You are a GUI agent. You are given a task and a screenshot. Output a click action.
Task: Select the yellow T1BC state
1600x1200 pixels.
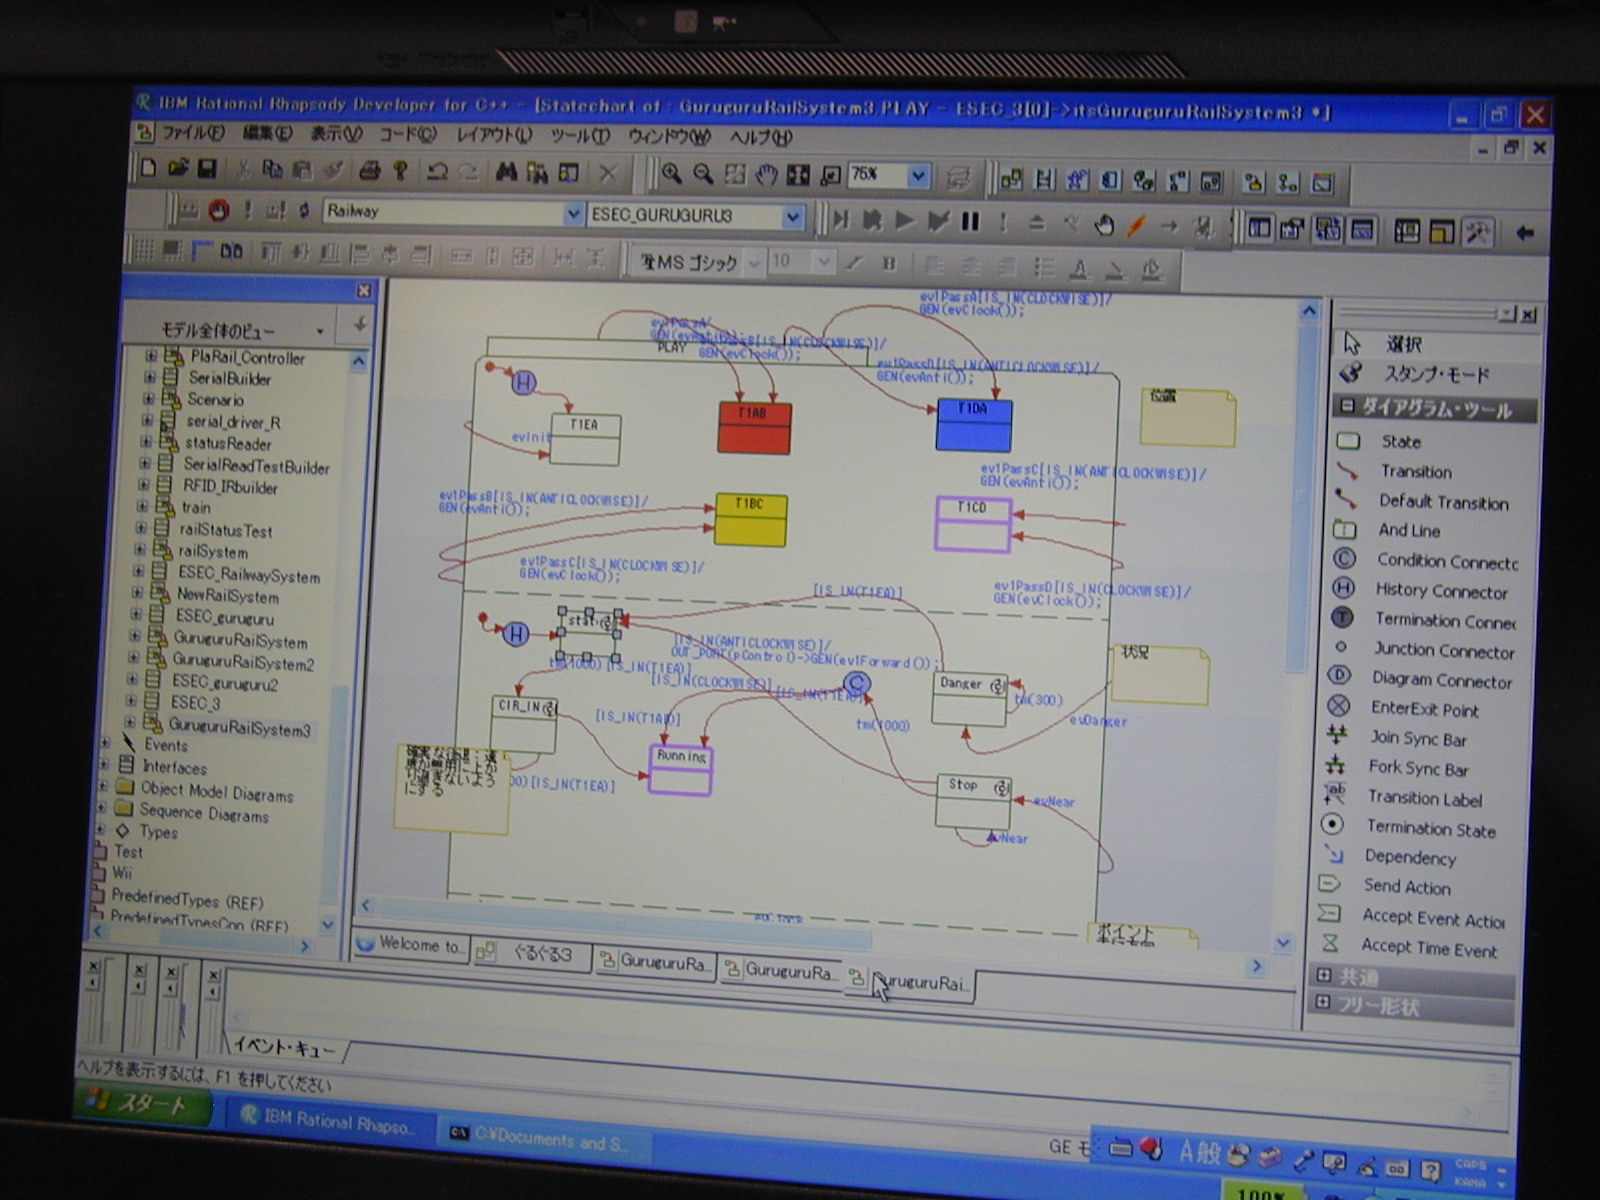[751, 519]
